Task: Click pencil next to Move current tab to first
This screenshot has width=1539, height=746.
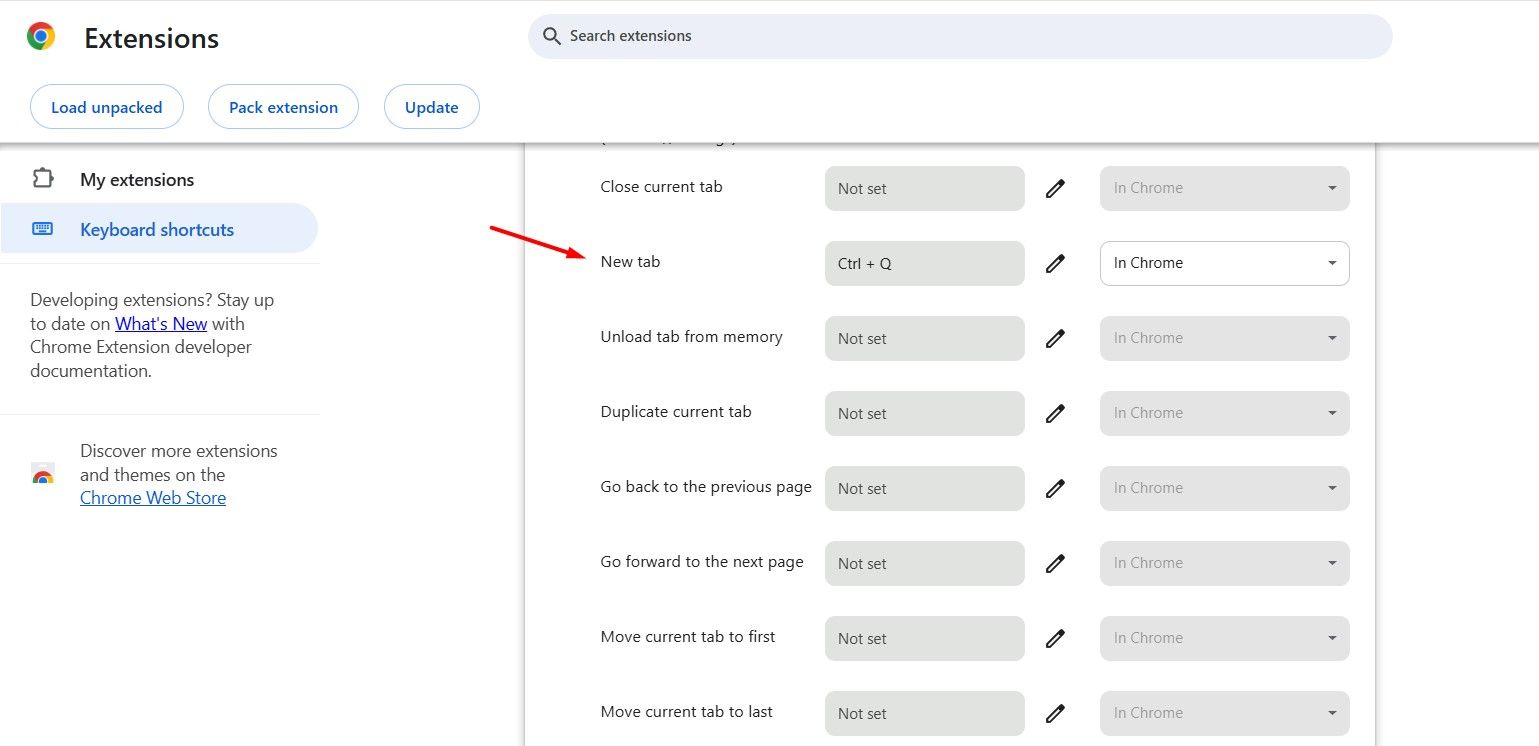Action: (x=1055, y=638)
